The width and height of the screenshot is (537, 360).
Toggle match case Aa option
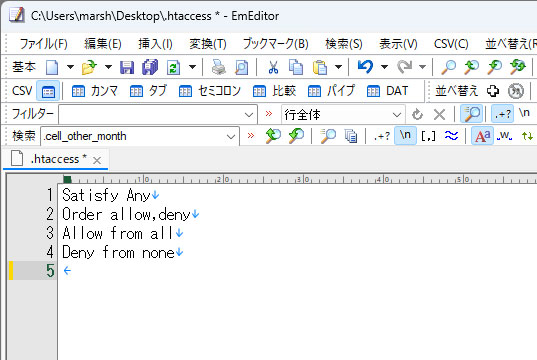483,136
